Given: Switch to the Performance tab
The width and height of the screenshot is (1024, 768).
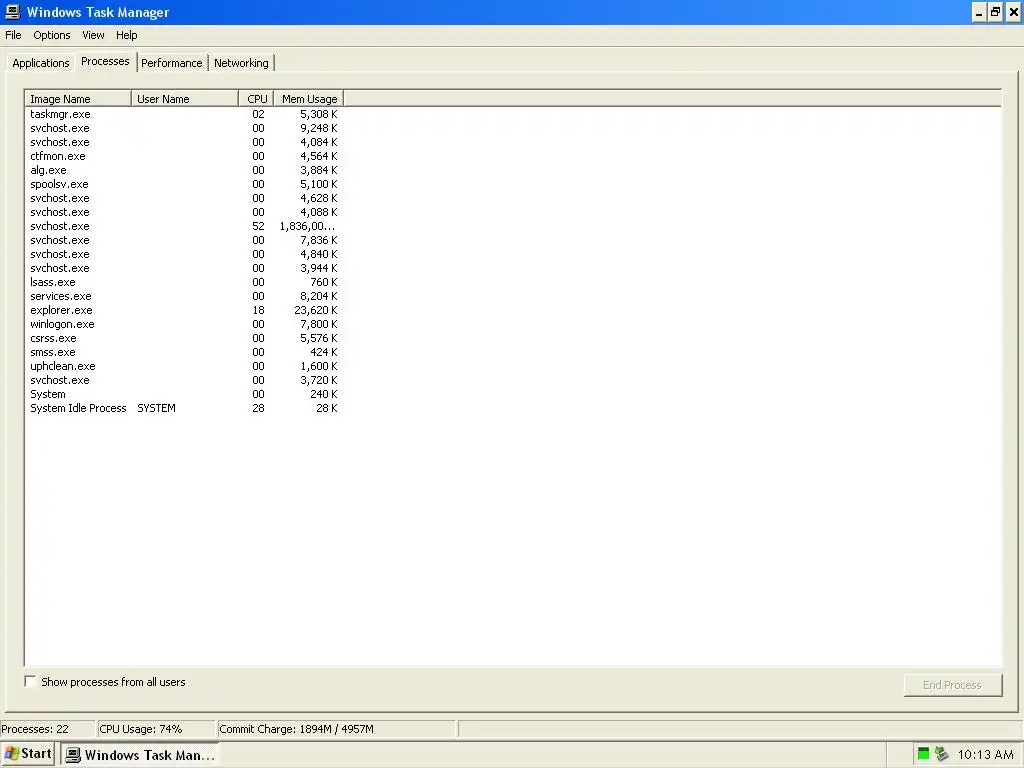Looking at the screenshot, I should [172, 63].
